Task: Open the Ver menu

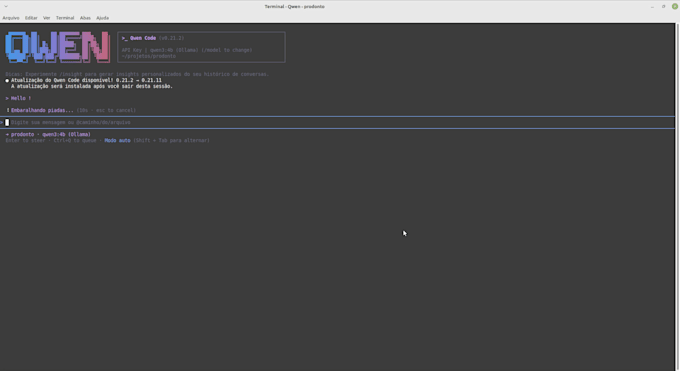Action: click(x=46, y=18)
